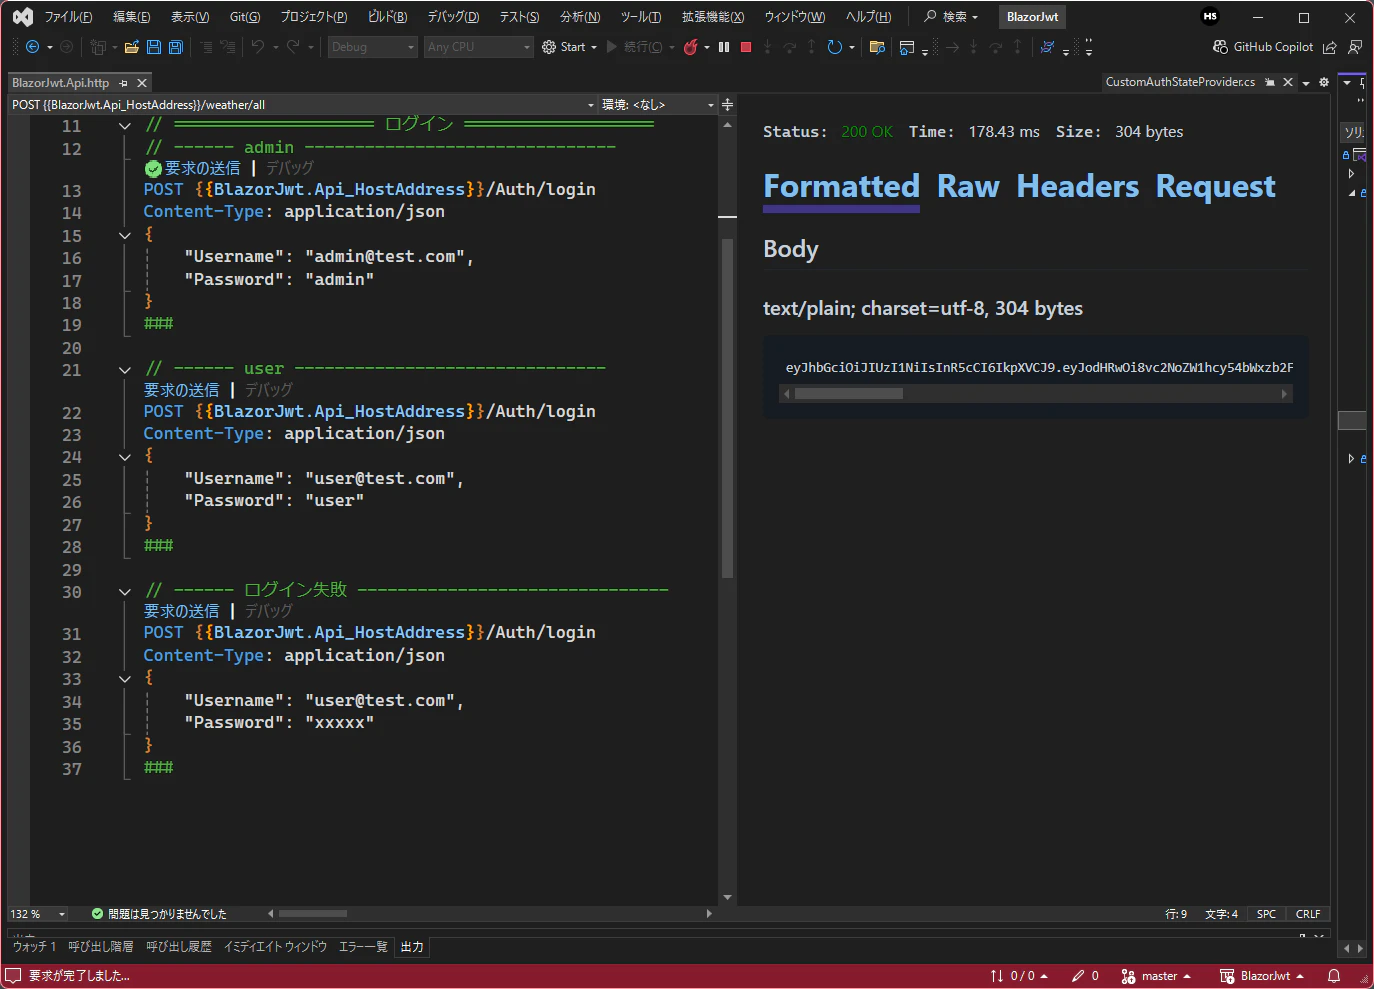This screenshot has height=989, width=1374.
Task: Click the Restart debugging circular arrow
Action: click(834, 47)
